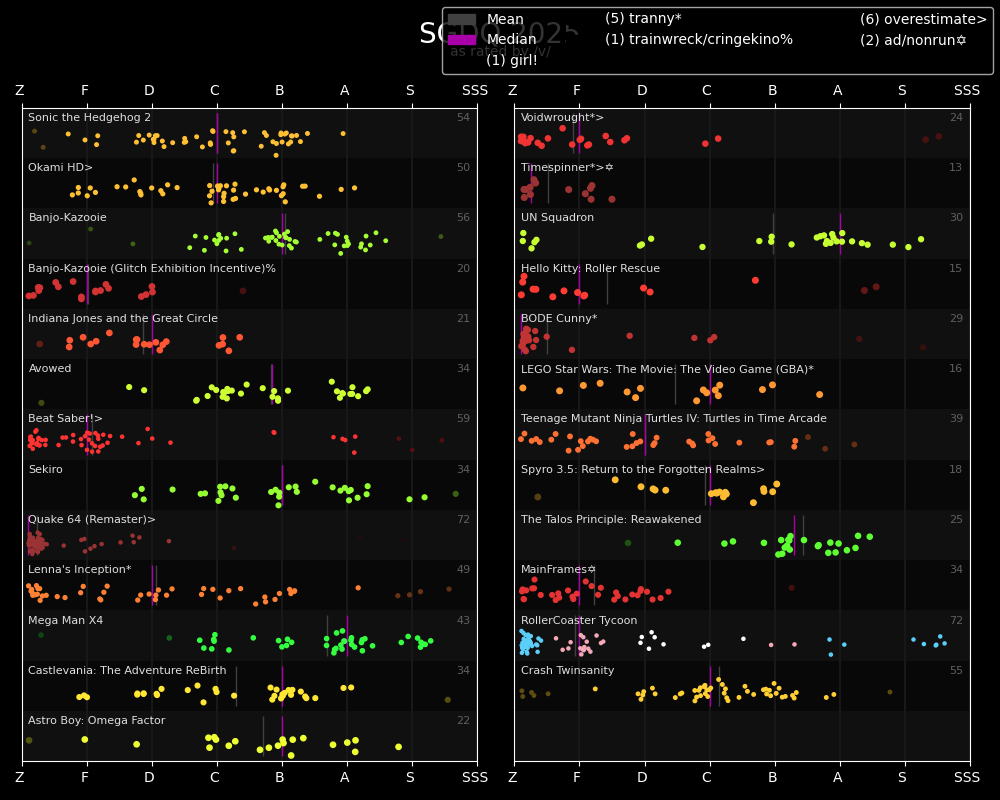
Task: Click the "Mega Man X4" row title
Action: coord(66,620)
